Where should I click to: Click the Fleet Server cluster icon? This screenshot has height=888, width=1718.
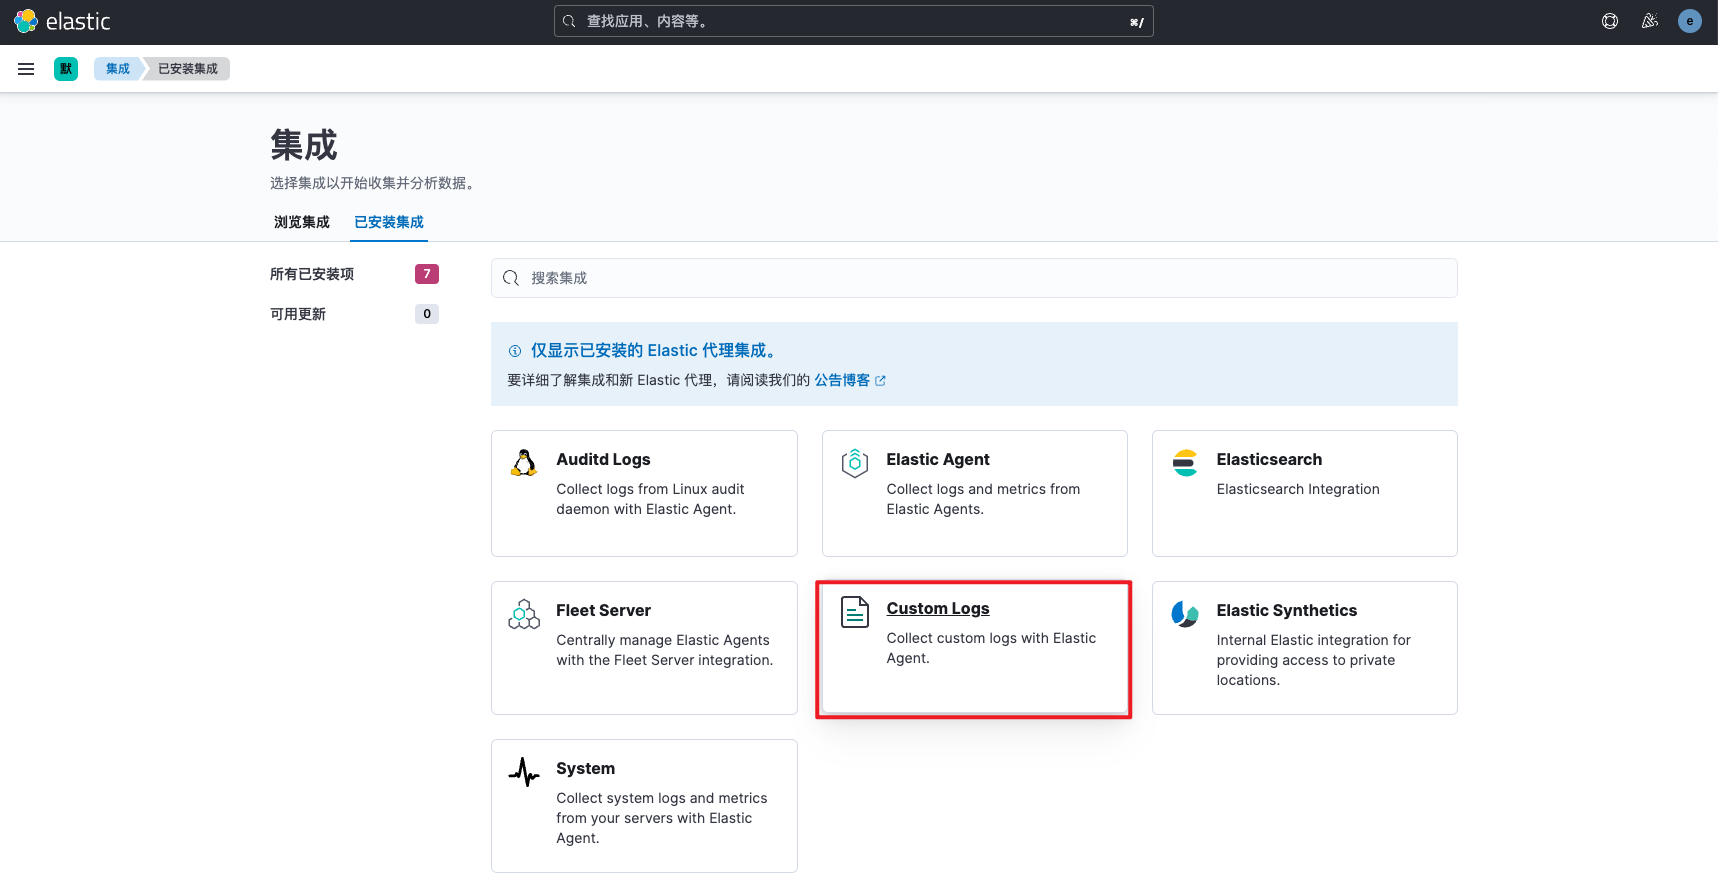click(524, 614)
